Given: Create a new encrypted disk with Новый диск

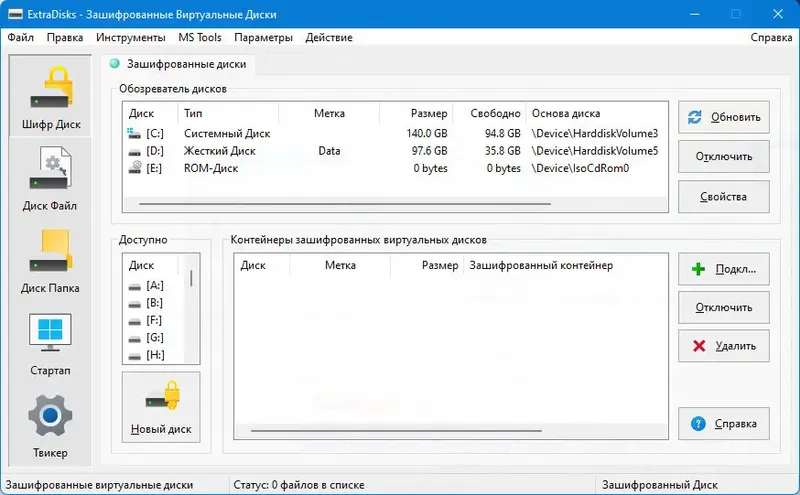Looking at the screenshot, I should tap(161, 407).
